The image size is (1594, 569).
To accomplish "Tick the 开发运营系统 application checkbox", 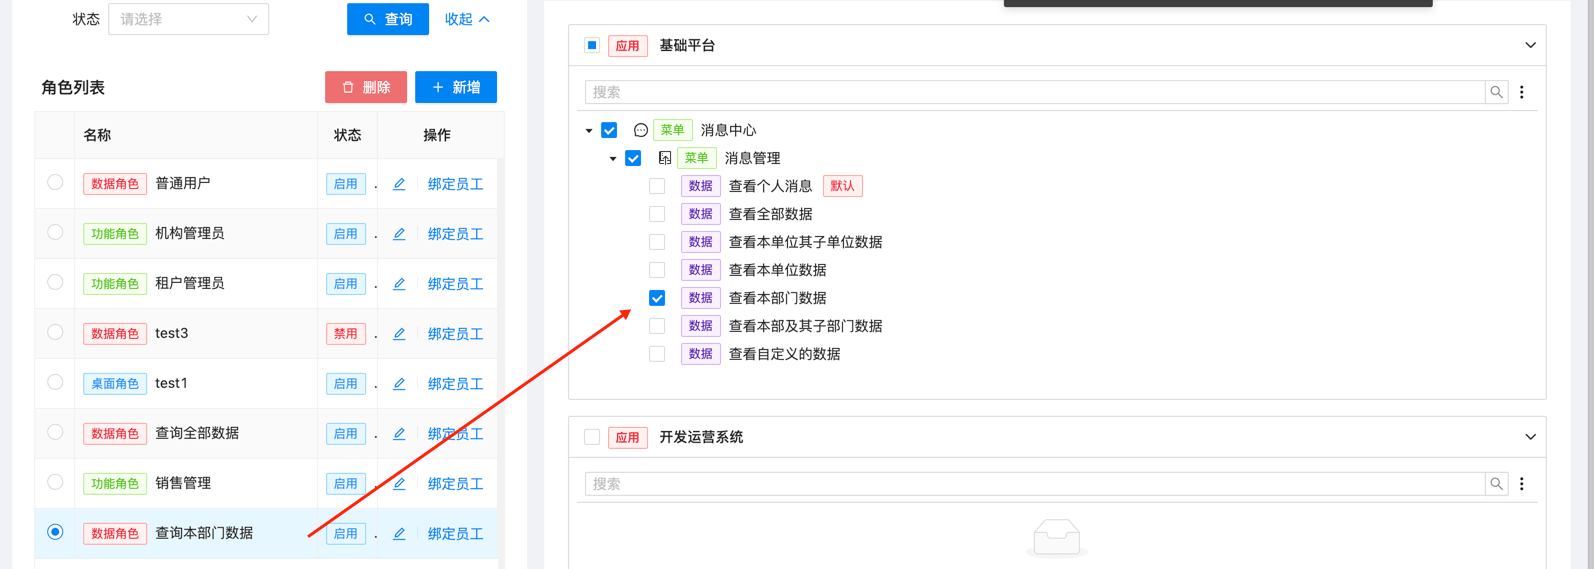I will click(592, 437).
